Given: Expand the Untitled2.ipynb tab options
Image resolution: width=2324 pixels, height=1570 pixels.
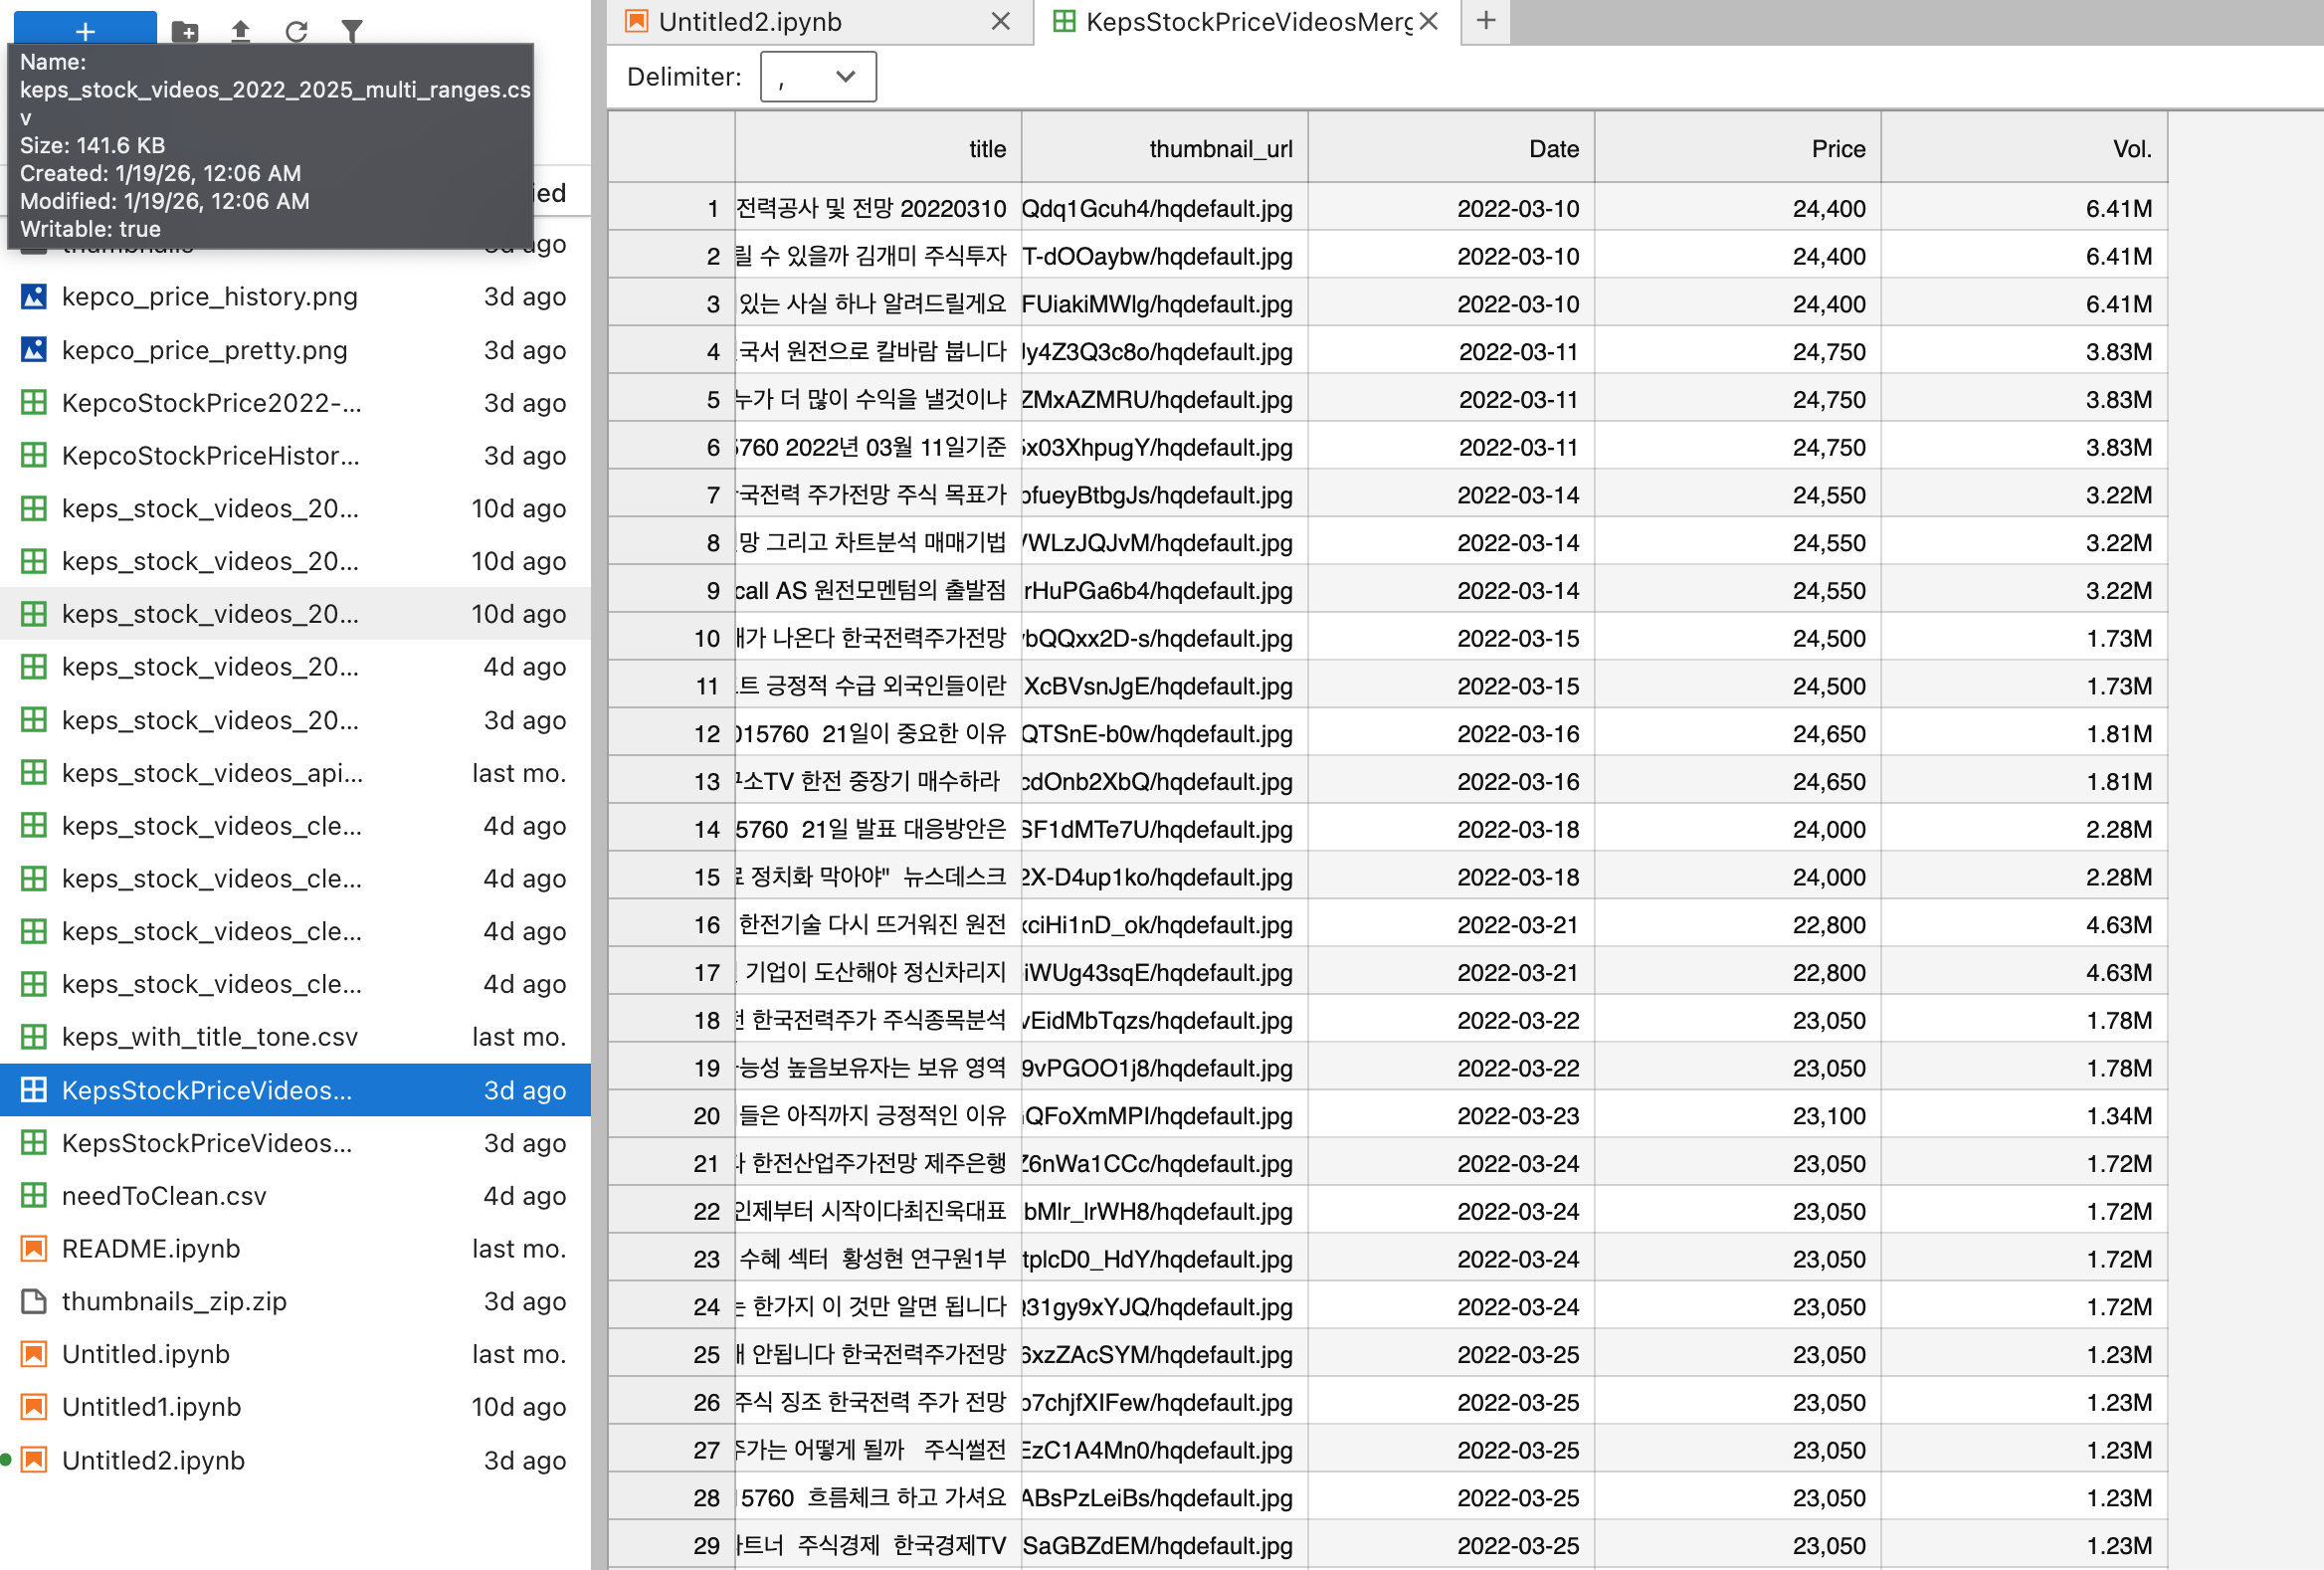Looking at the screenshot, I should (x=999, y=21).
